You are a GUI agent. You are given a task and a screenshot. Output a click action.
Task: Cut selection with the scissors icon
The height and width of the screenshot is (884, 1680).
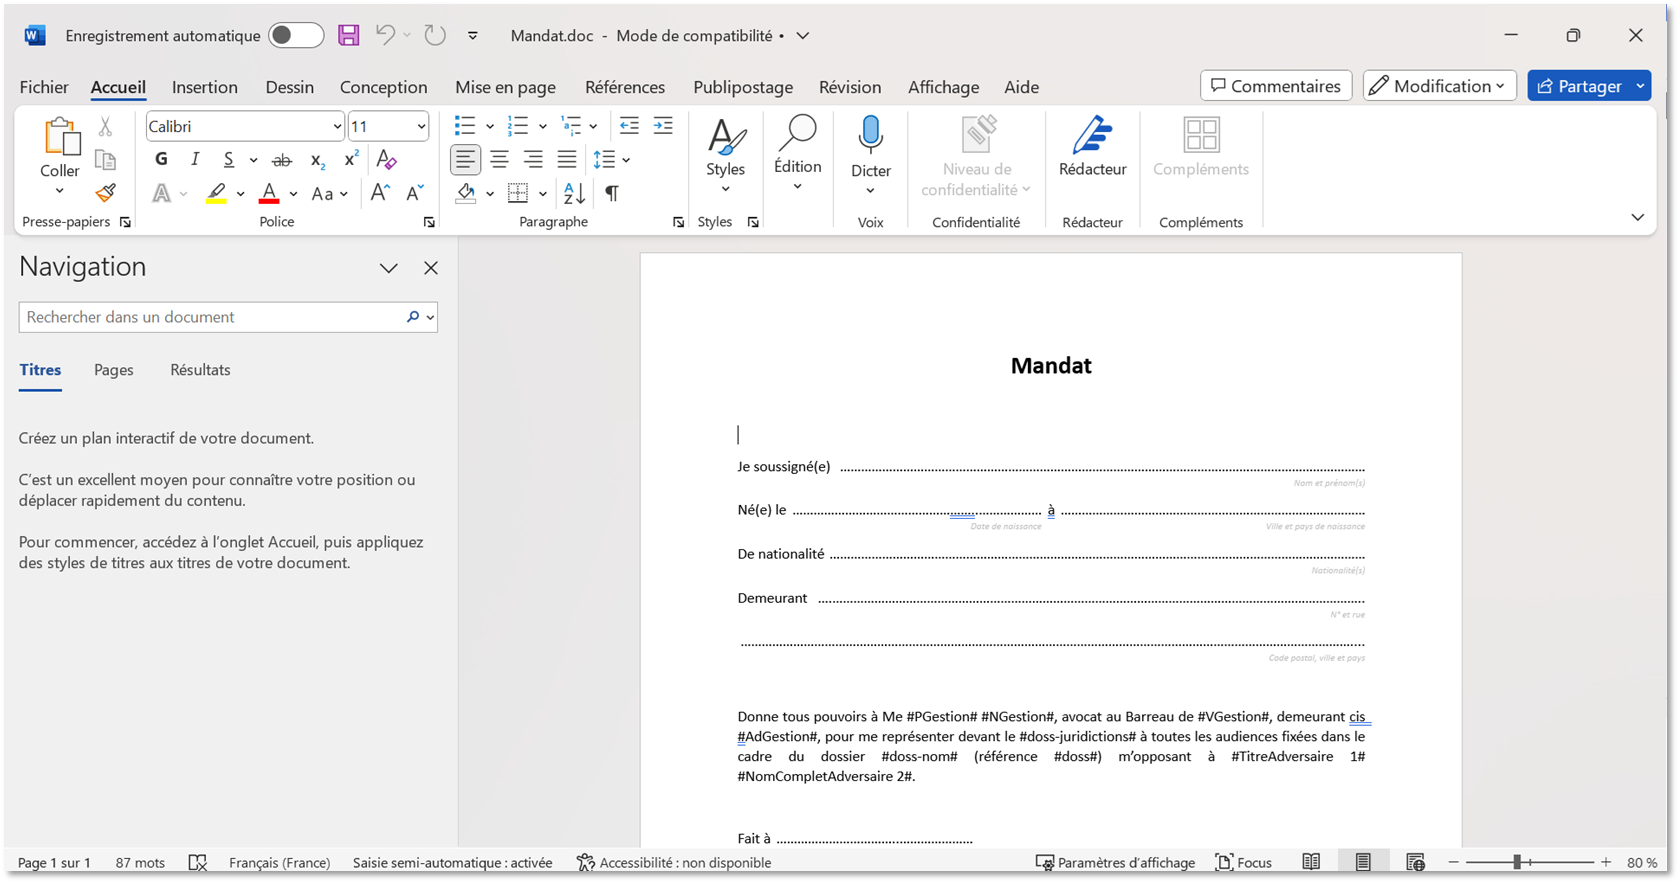coord(105,127)
